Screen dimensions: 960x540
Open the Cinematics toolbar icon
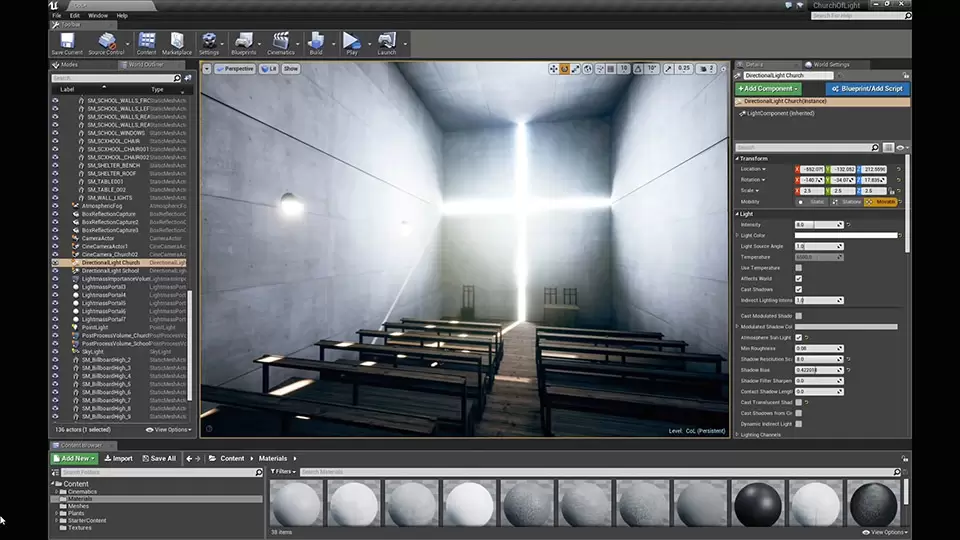(x=281, y=42)
